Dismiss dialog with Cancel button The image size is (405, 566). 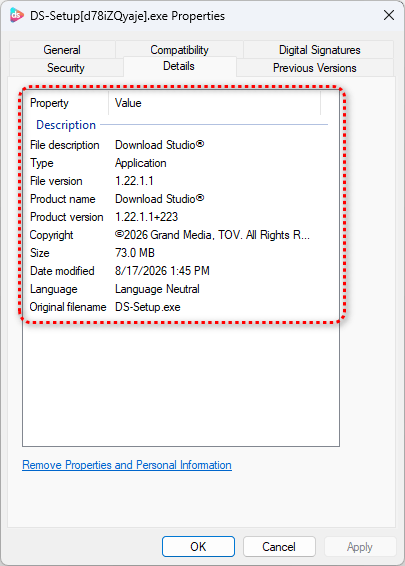click(279, 547)
